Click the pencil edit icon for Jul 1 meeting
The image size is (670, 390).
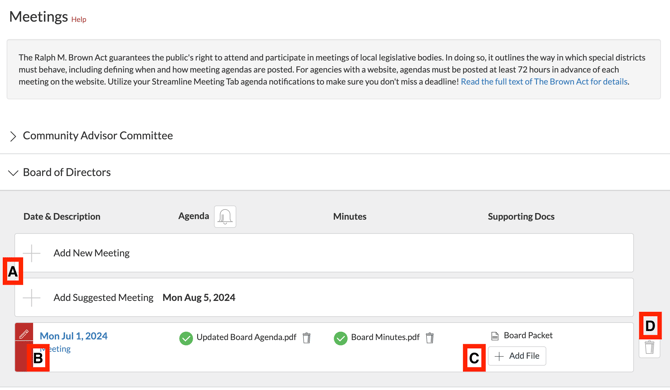[24, 333]
